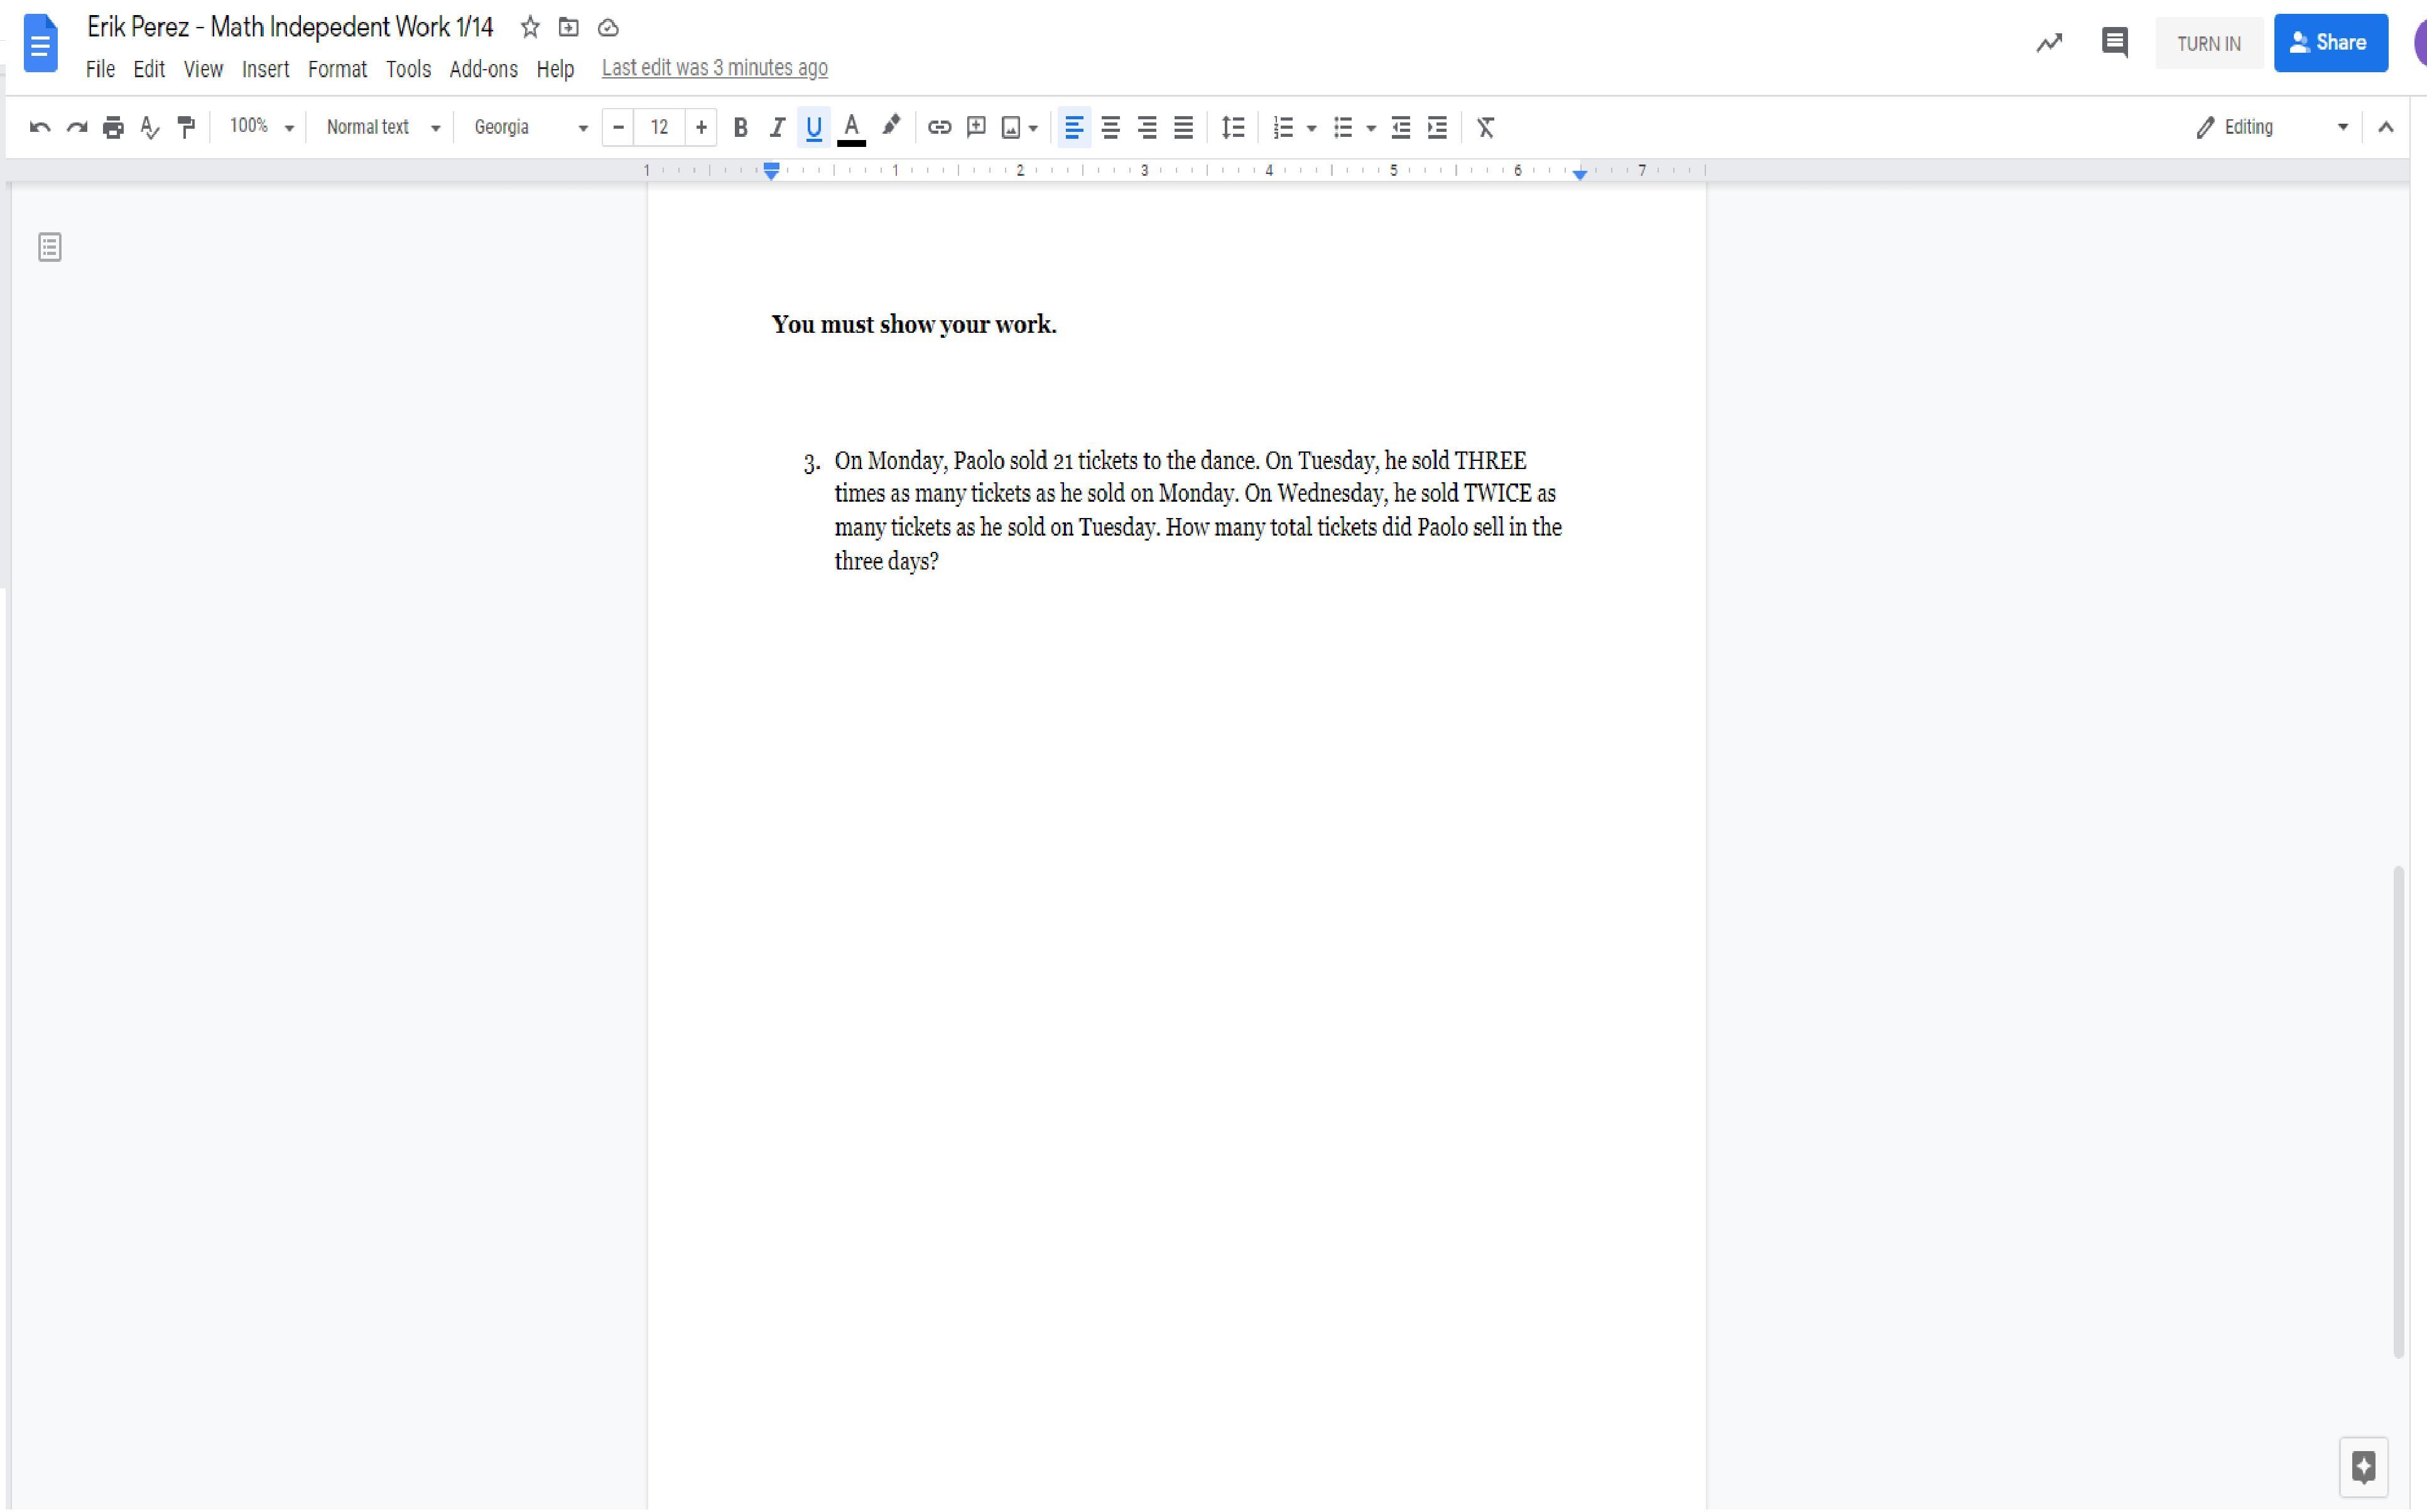2427x1512 pixels.
Task: Open the text color picker
Action: 851,127
